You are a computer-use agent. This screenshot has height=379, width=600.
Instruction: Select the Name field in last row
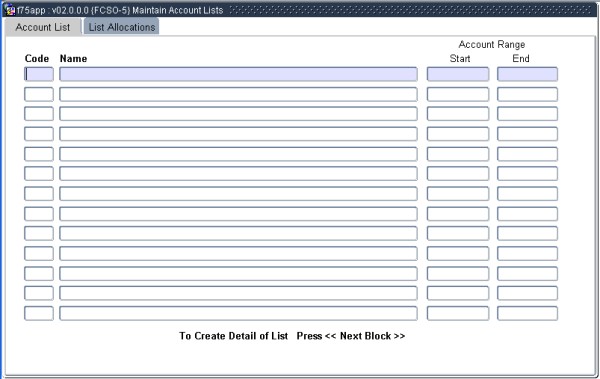(x=238, y=313)
